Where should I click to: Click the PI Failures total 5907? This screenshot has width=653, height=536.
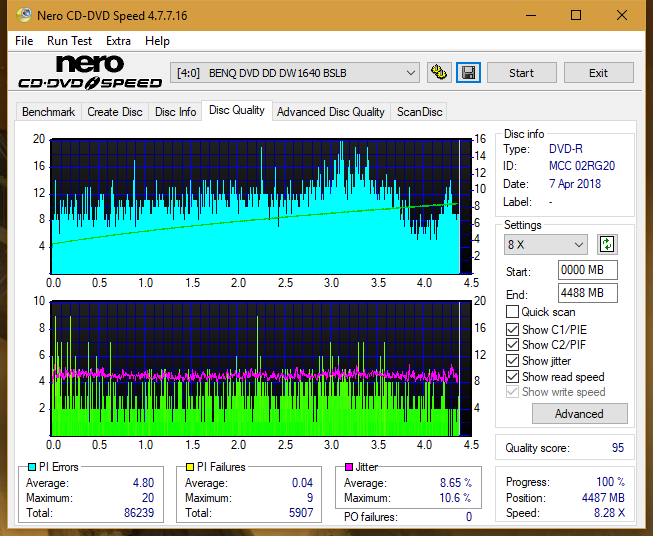point(301,513)
